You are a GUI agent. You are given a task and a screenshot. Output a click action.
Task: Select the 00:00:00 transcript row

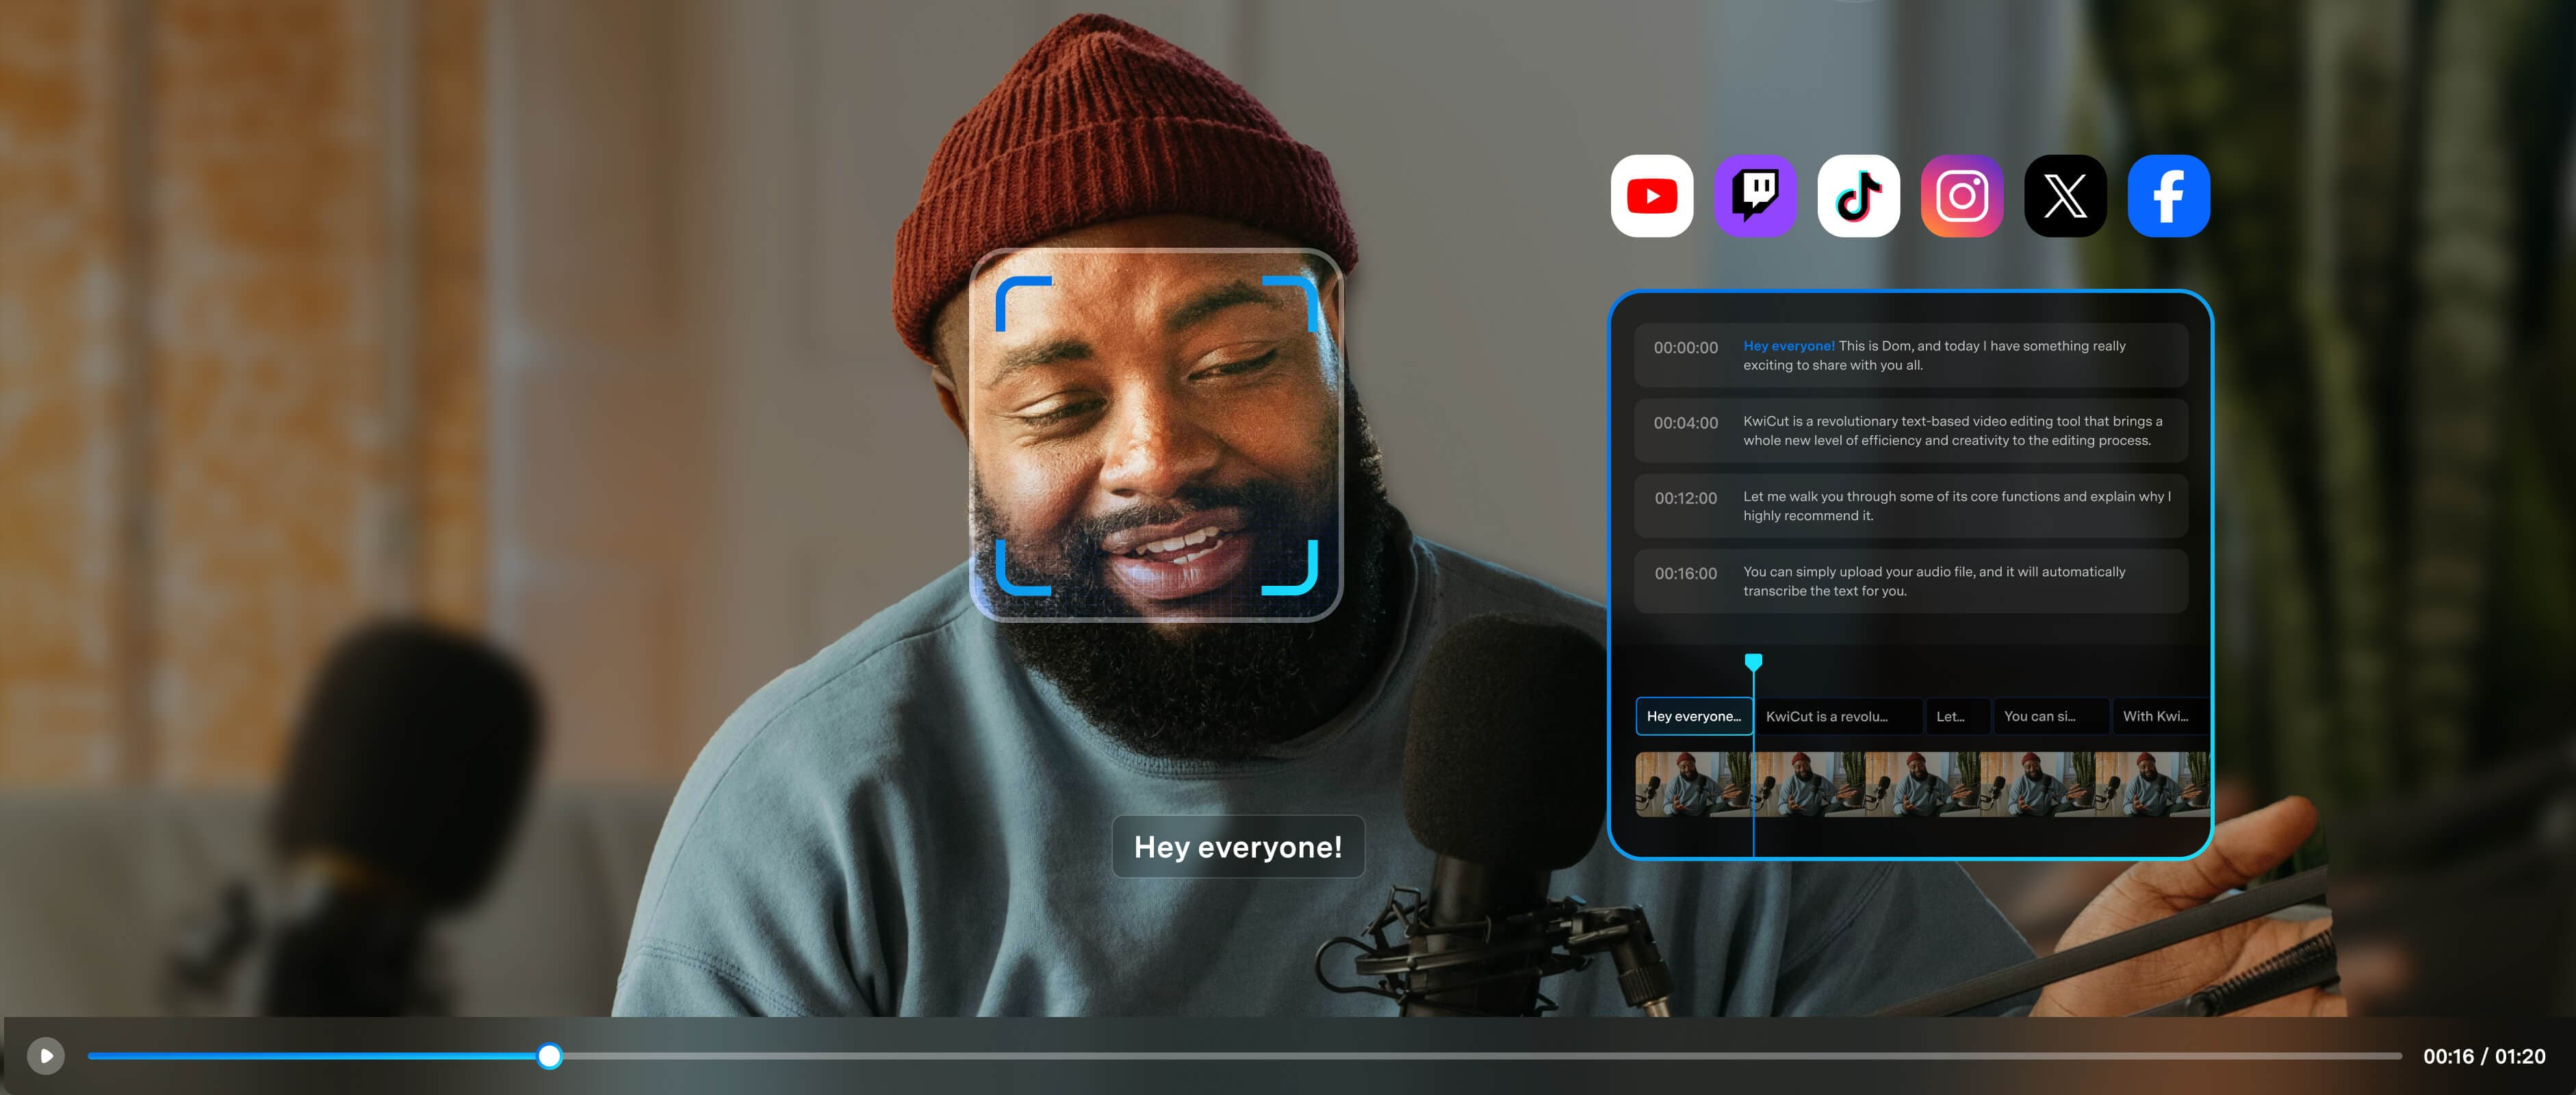1911,355
